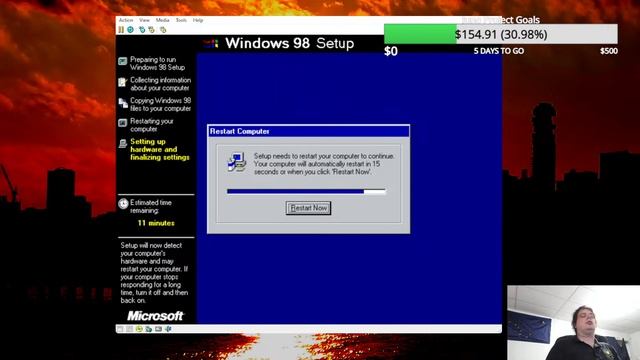Screen dimensions: 640x360
Task: Click the Collecting information about your computer text
Action: click(x=160, y=84)
